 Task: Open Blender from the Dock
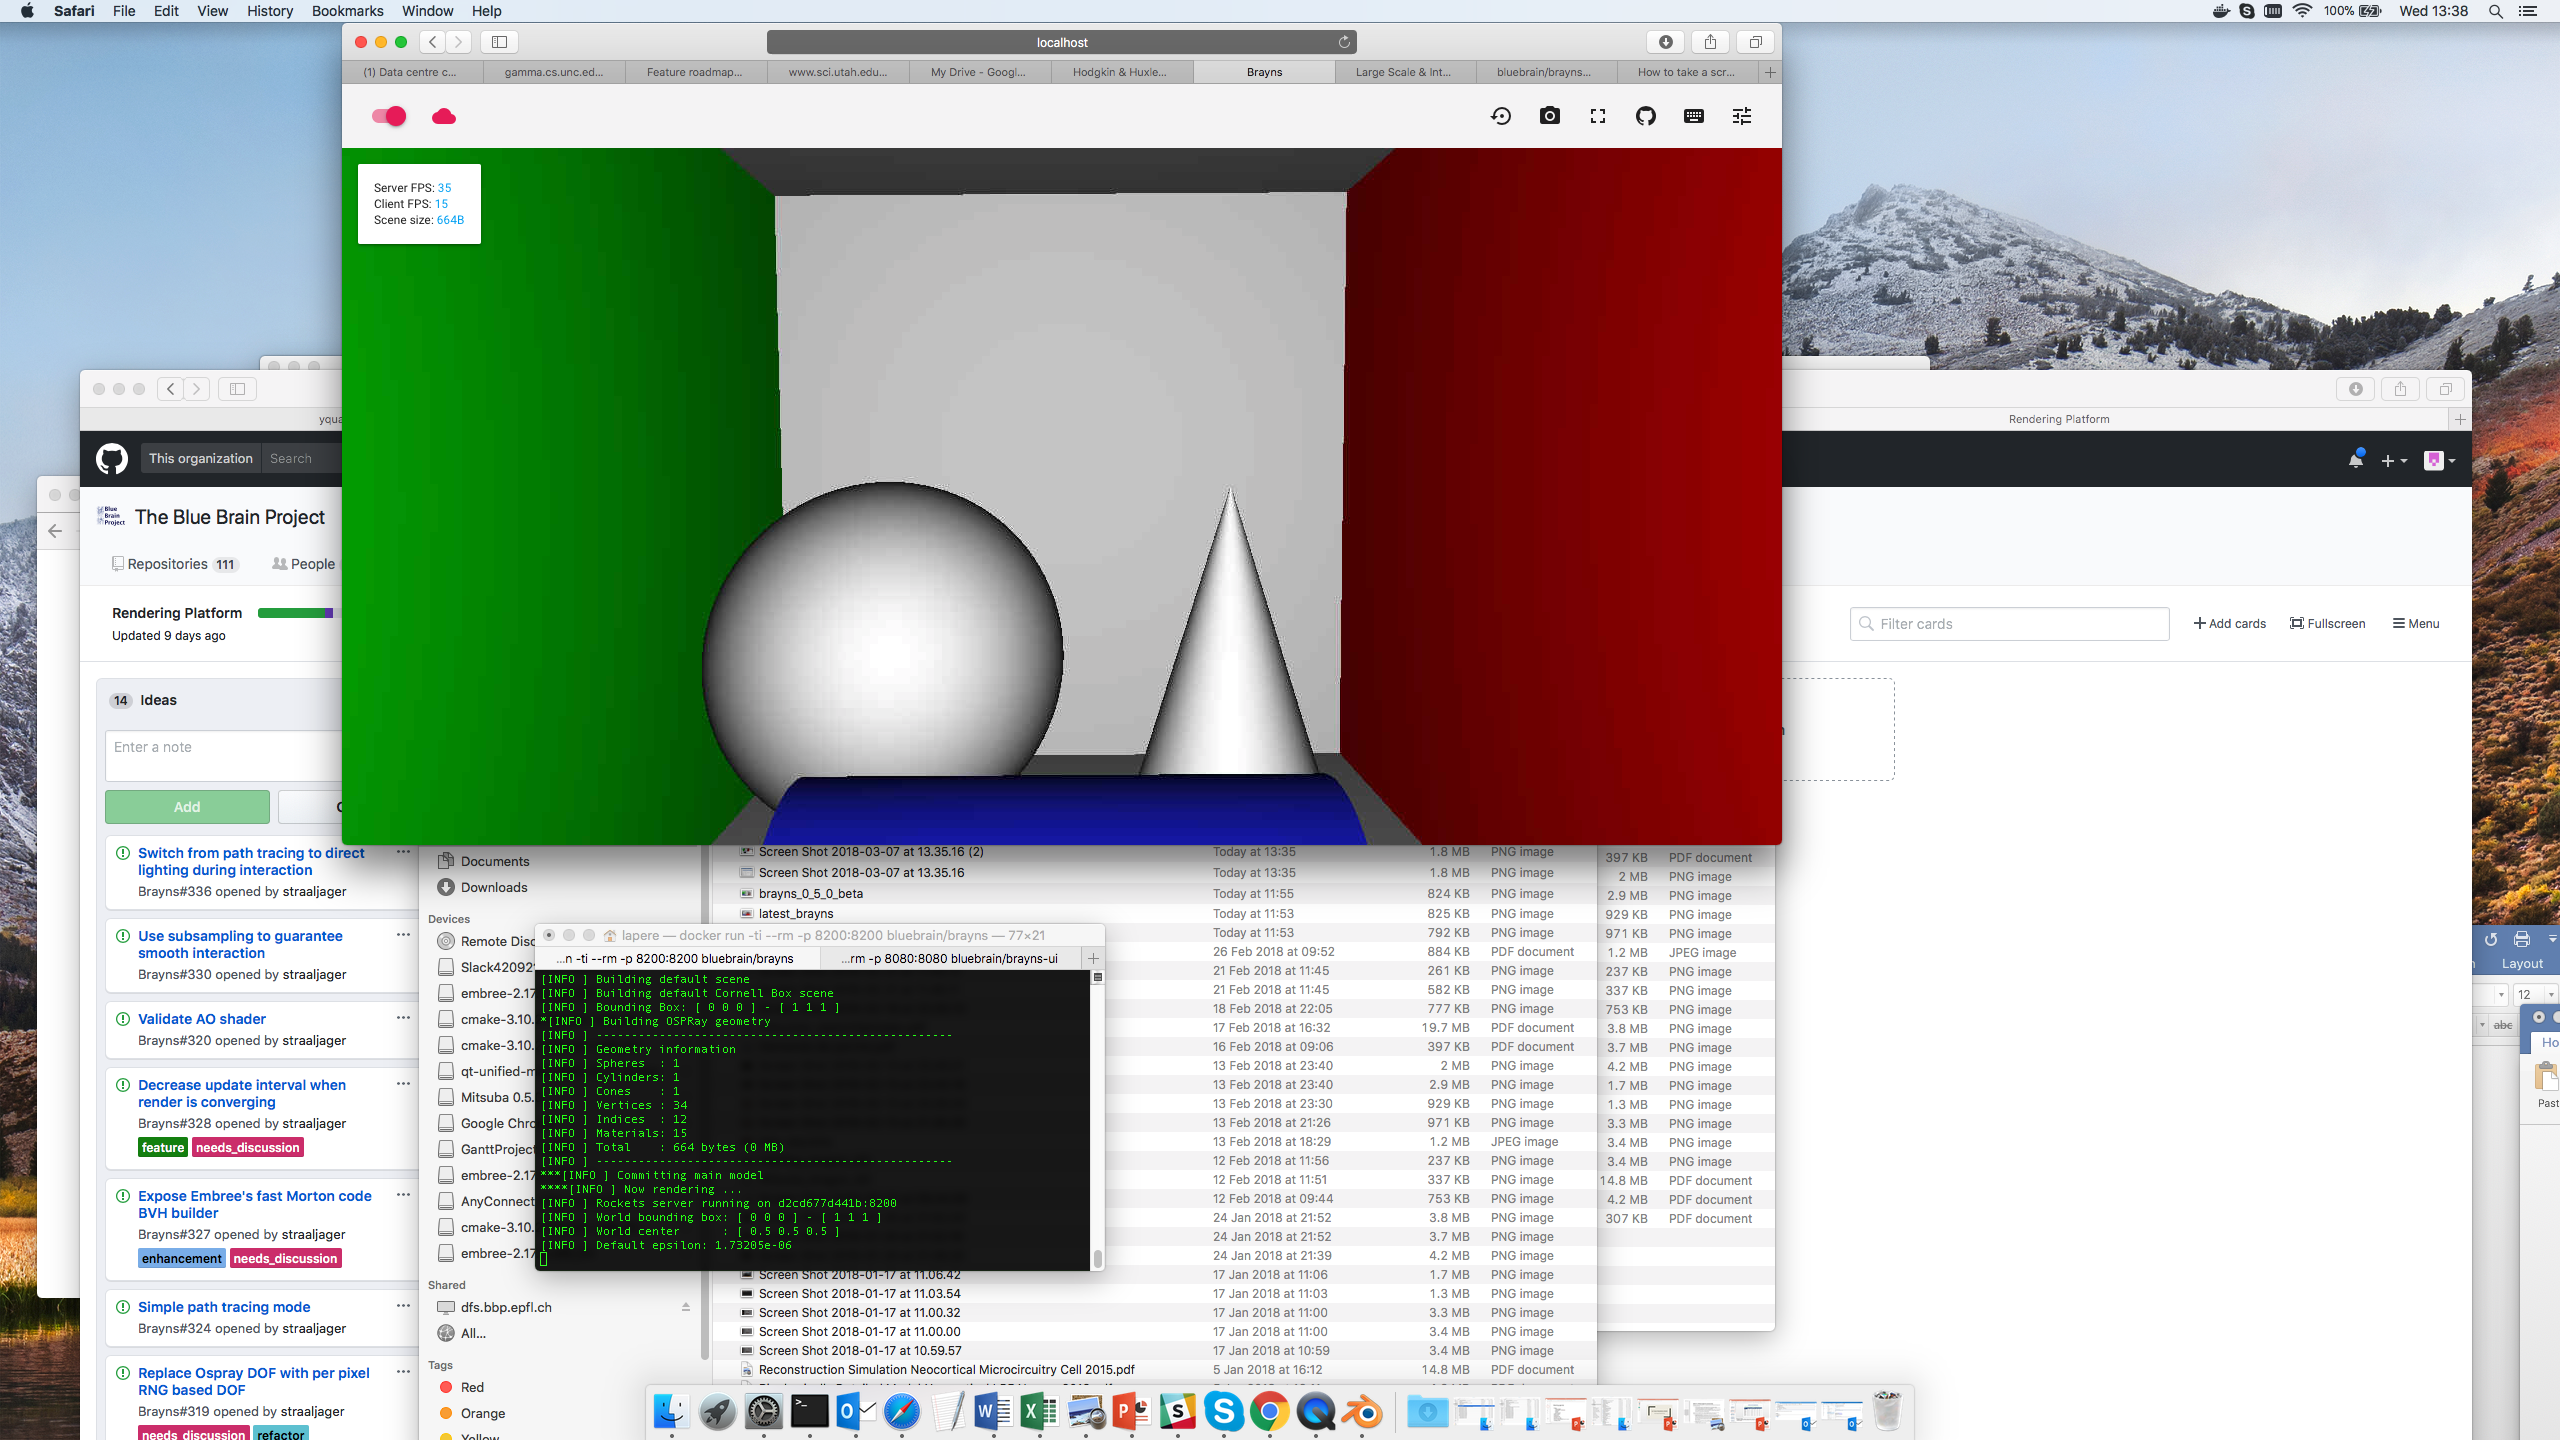click(x=1363, y=1413)
